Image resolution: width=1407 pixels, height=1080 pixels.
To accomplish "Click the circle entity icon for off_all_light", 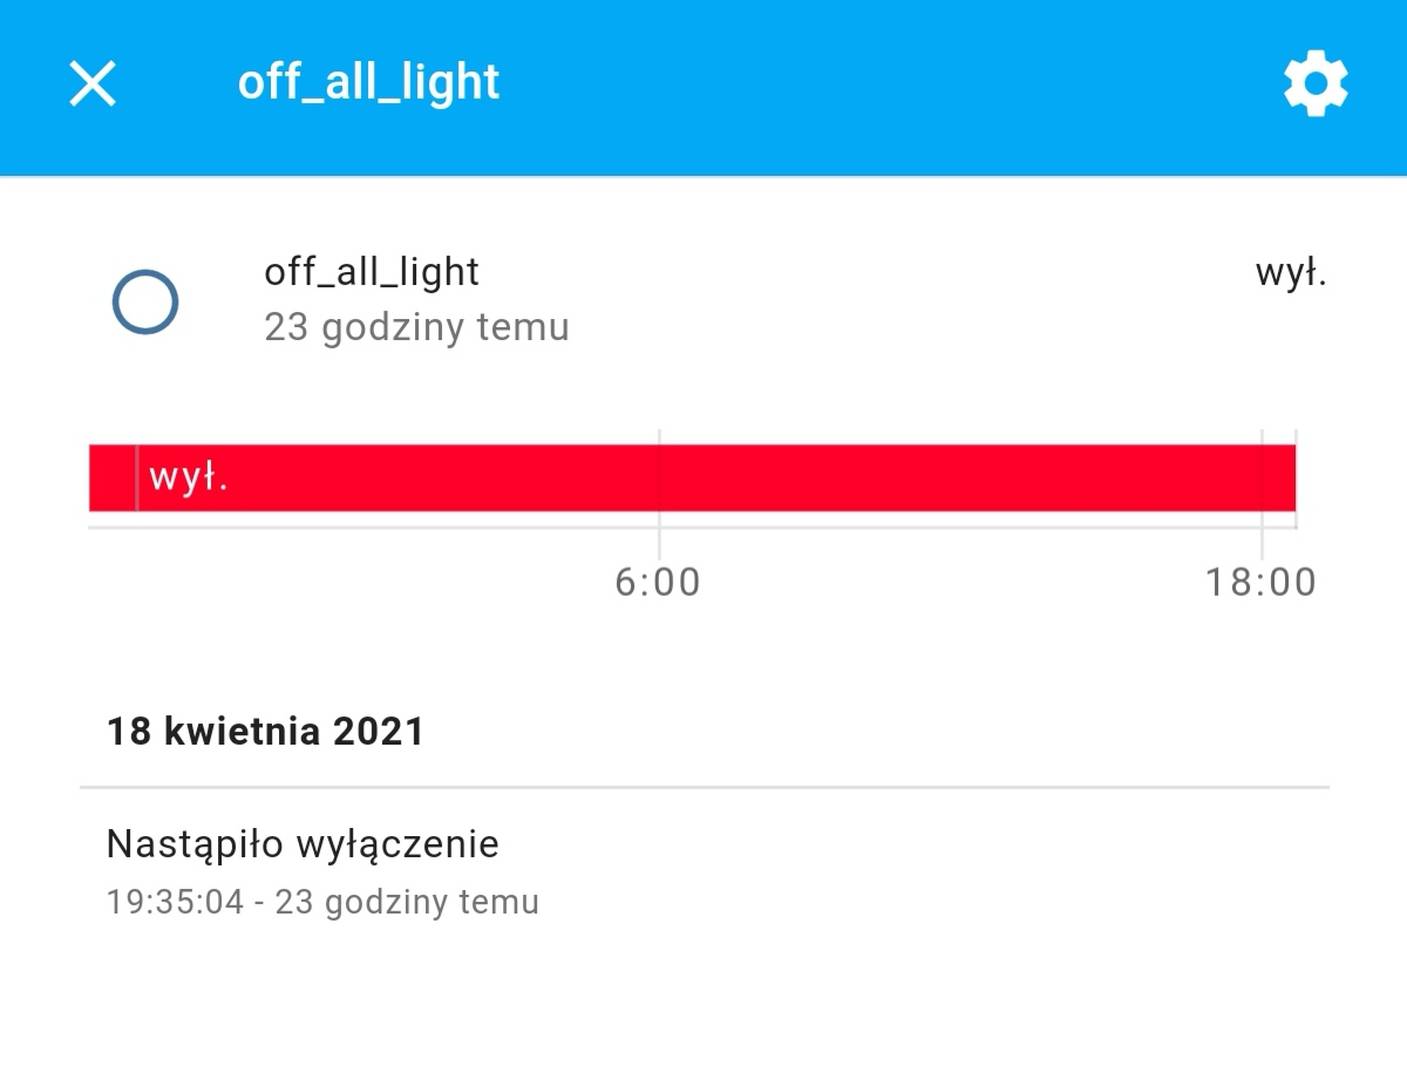I will tap(145, 301).
